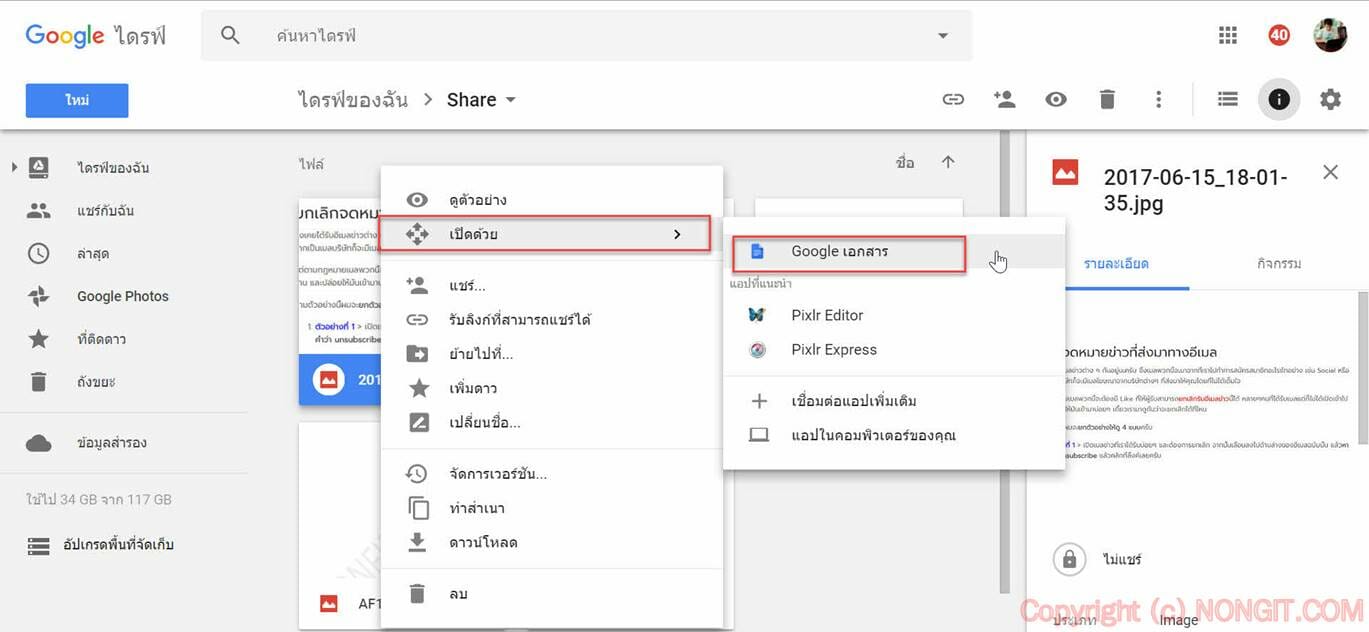Click the trash icon in the toolbar
The image size is (1369, 632).
(1107, 99)
